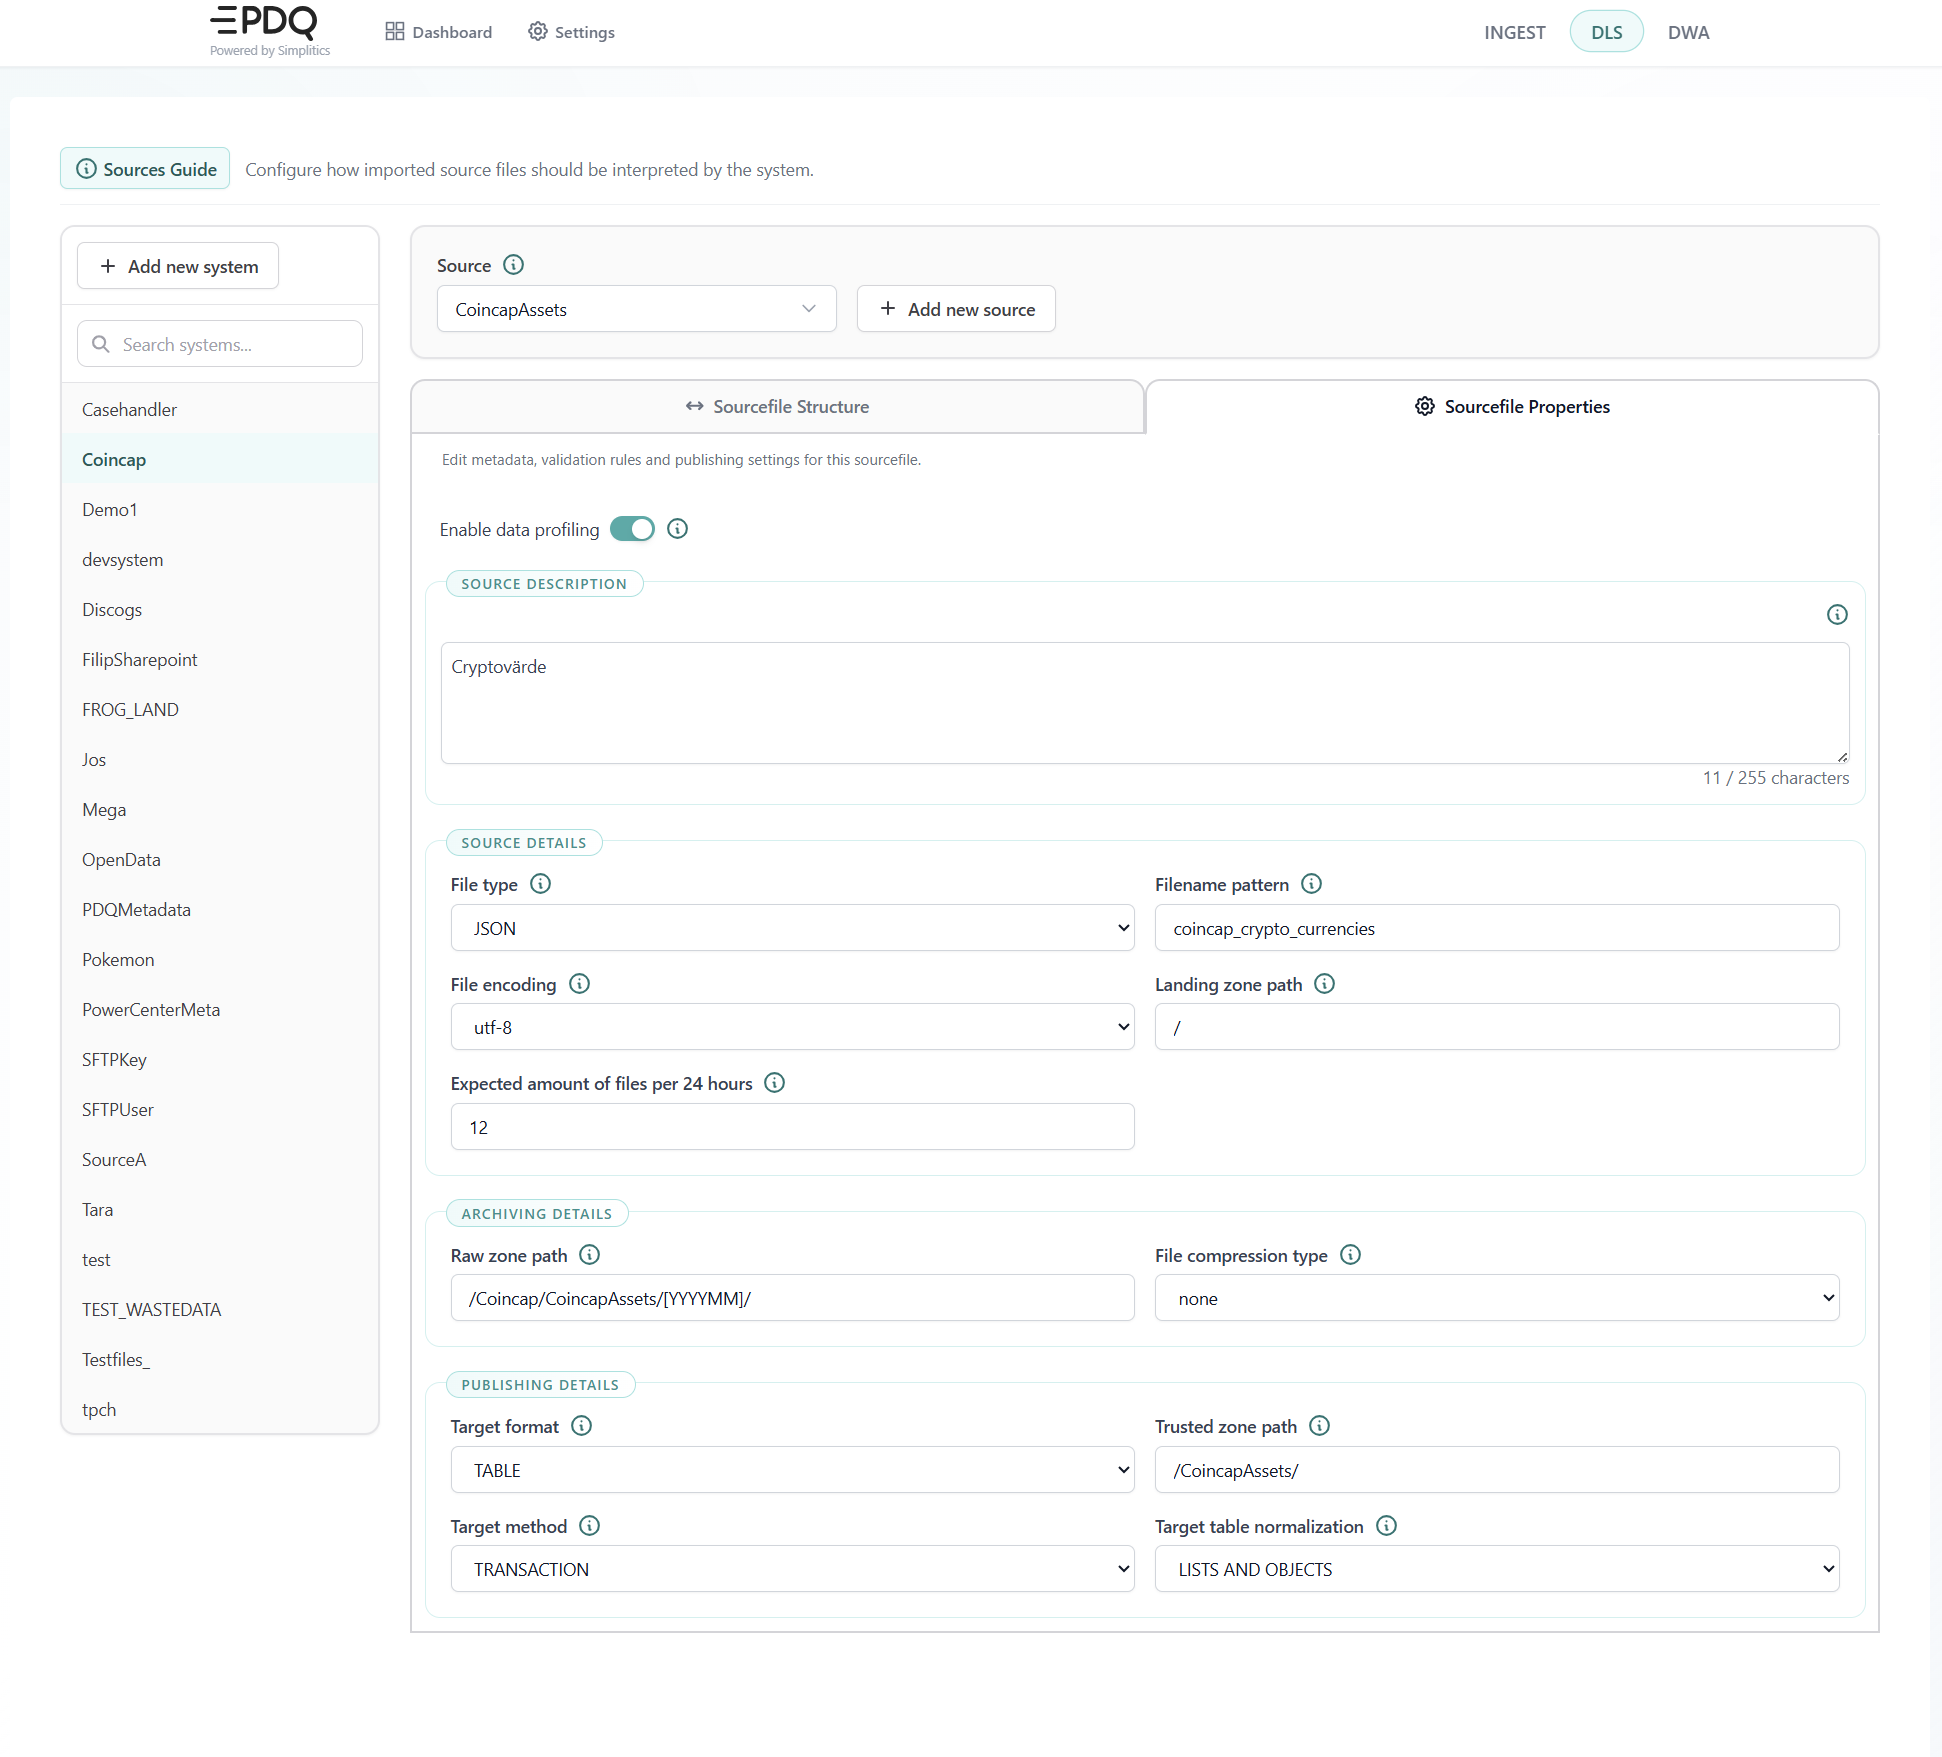
Task: Click info icon next to Trusted zone path
Action: (1319, 1426)
